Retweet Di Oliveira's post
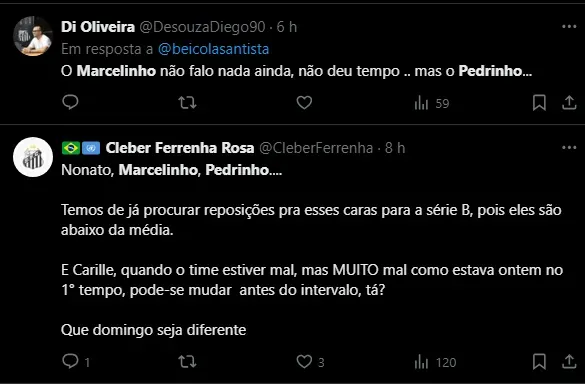This screenshot has width=585, height=384. point(187,102)
